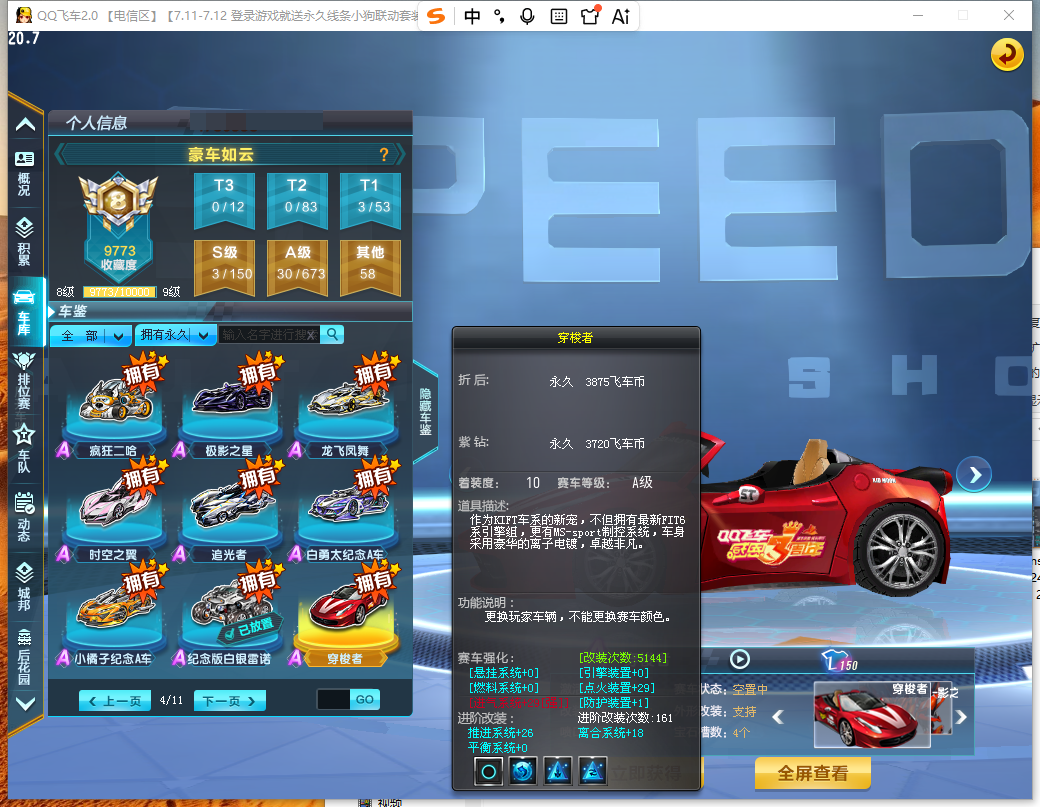Select the 穿梭者 skin thumbnail
1040x807 pixels.
872,714
